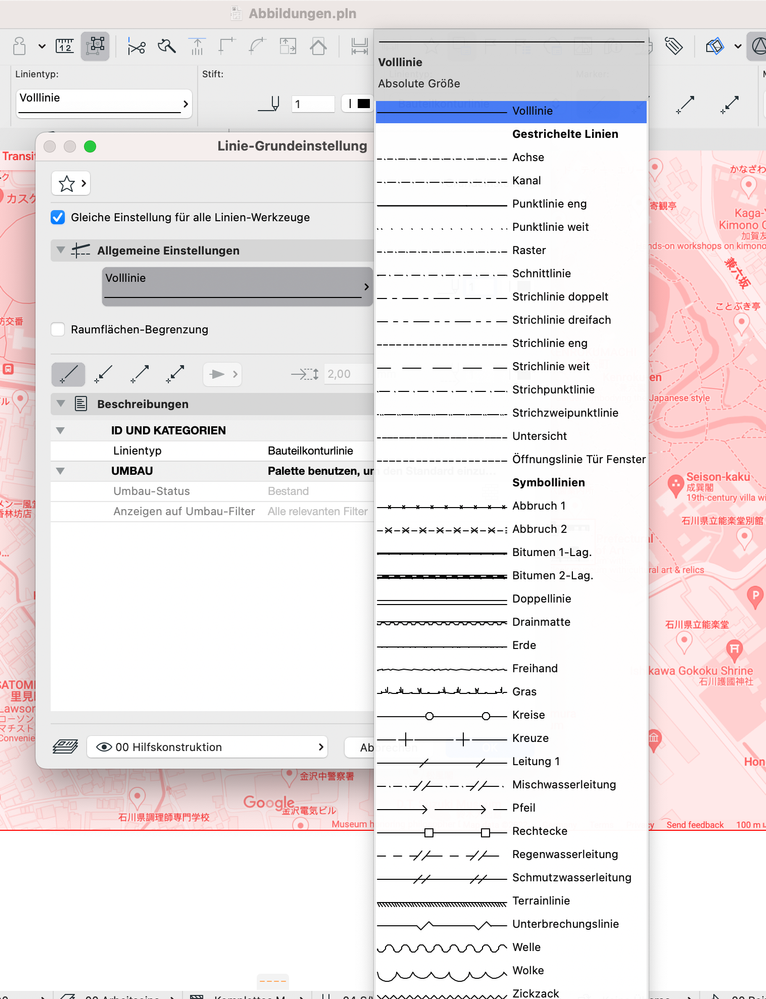Click the Bauteilkonturlinie Linientyp value
The width and height of the screenshot is (766, 999).
310,450
